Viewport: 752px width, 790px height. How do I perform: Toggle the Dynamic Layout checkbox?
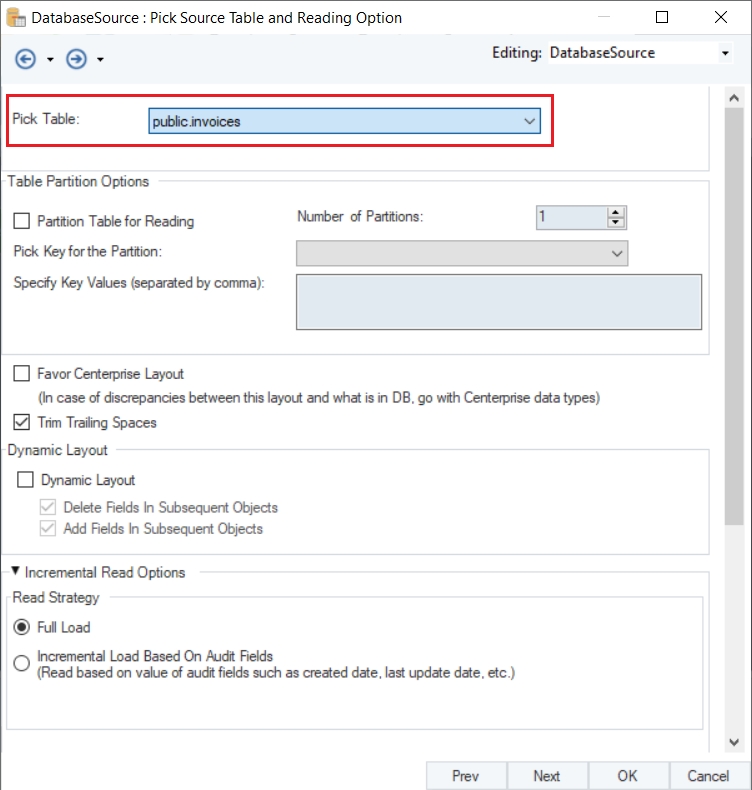point(26,480)
